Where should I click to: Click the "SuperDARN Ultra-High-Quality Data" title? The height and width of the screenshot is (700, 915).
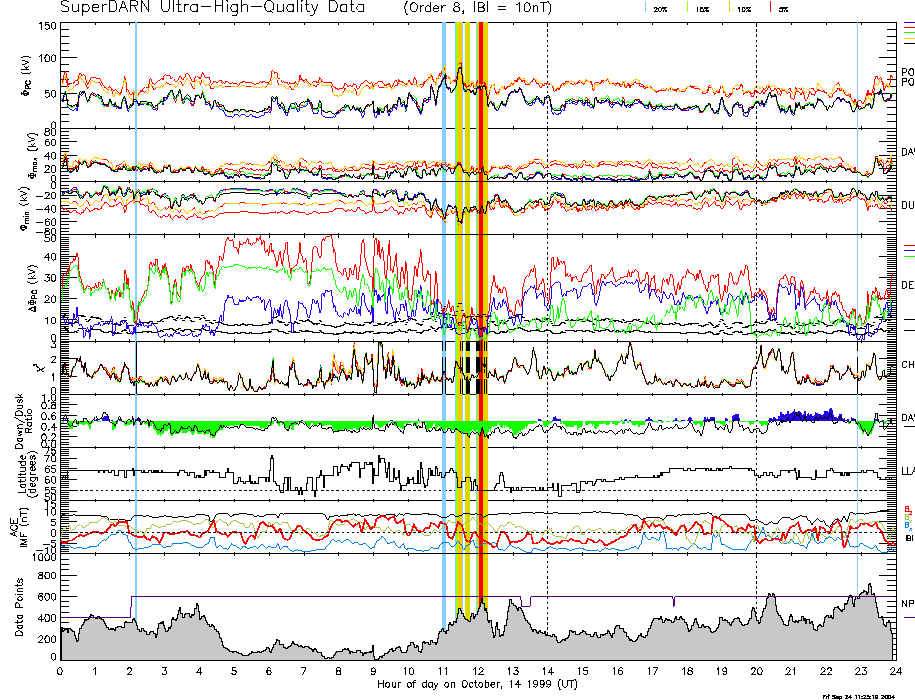tap(212, 8)
